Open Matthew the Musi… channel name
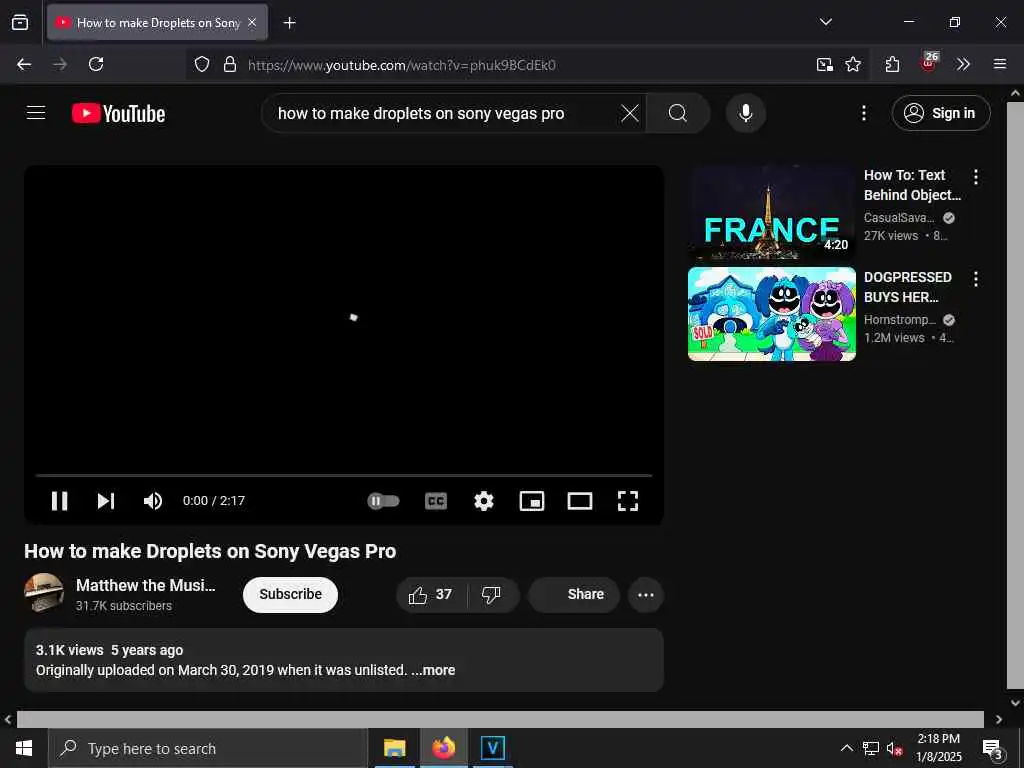The width and height of the screenshot is (1024, 768). pos(146,585)
